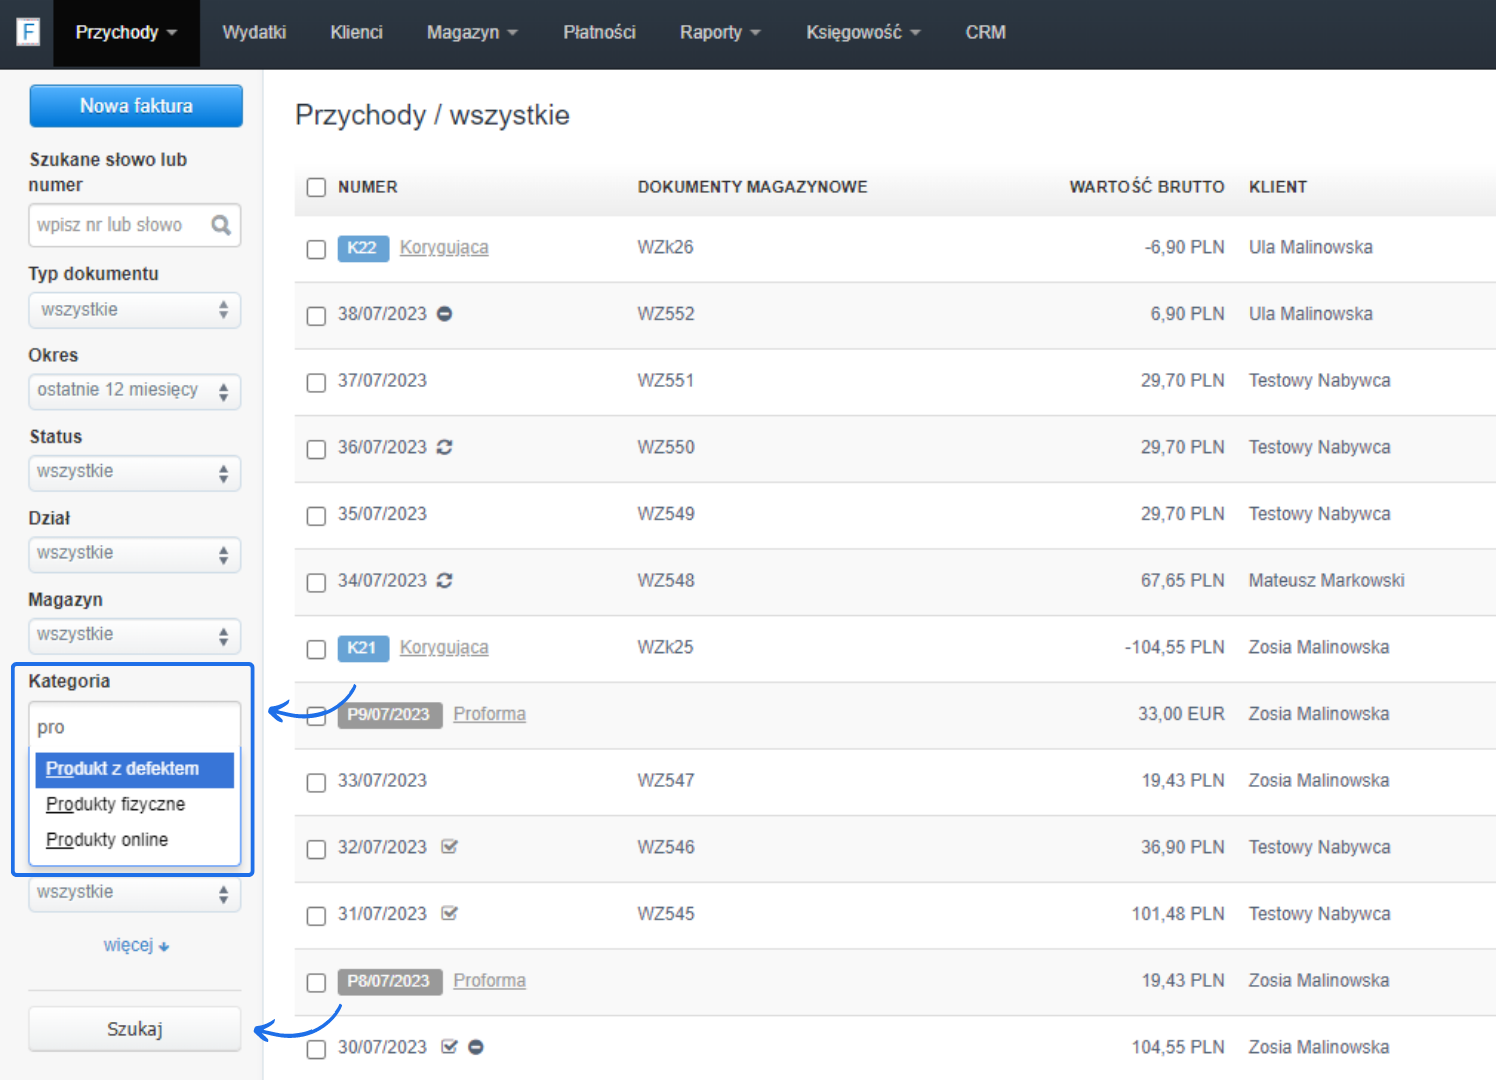Click status icon next to invoice 38/07/2023
This screenshot has height=1080, width=1496.
click(x=445, y=314)
